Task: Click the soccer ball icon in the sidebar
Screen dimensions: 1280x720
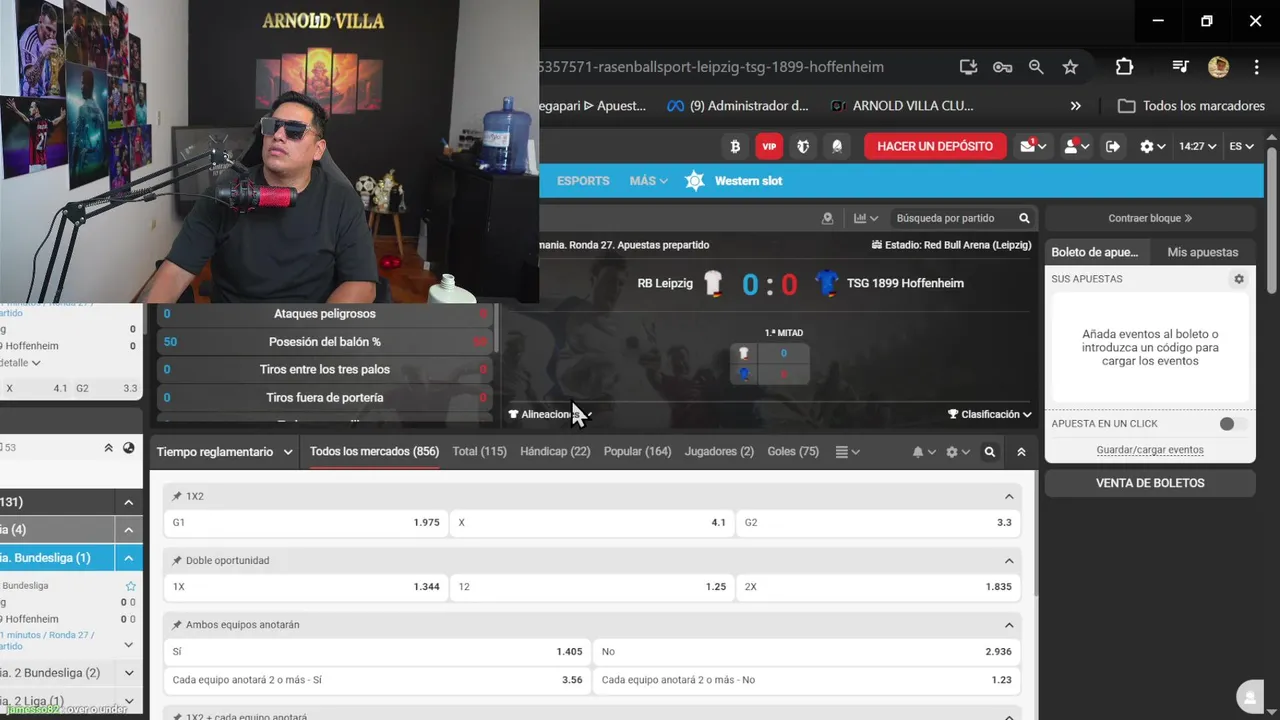Action: (x=129, y=448)
